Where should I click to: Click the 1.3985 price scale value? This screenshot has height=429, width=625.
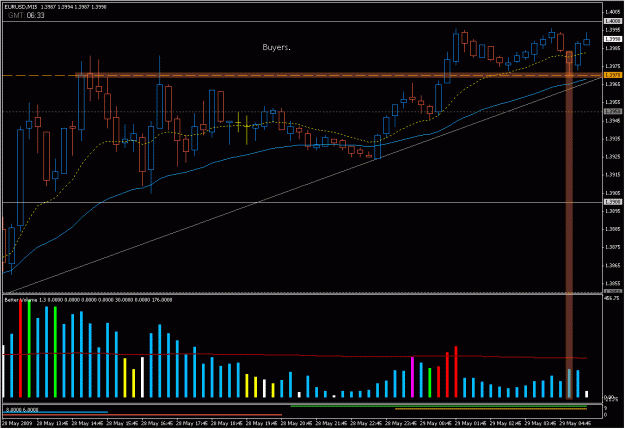[x=613, y=48]
